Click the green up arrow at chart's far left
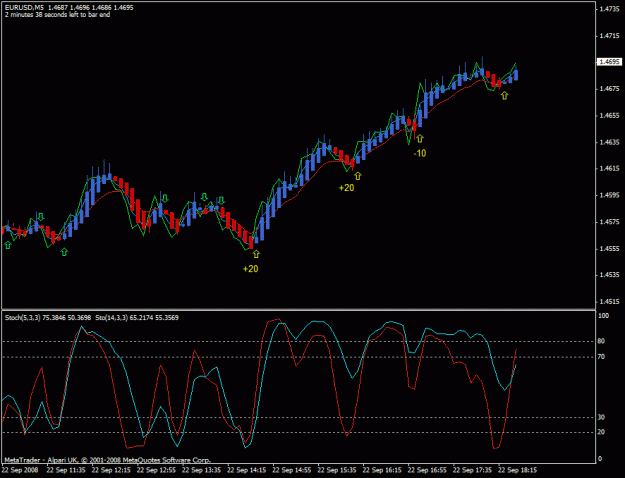Image resolution: width=625 pixels, height=478 pixels. tap(8, 245)
